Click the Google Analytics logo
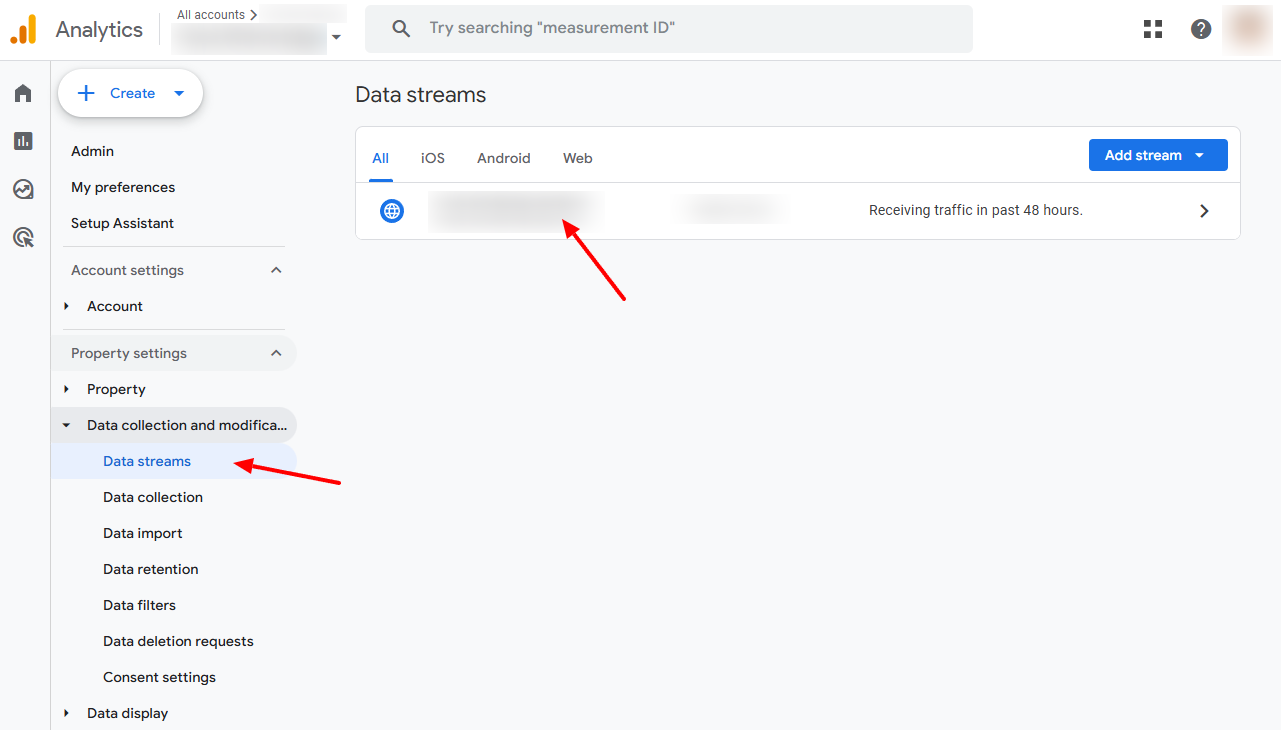This screenshot has height=730, width=1281. pos(23,29)
